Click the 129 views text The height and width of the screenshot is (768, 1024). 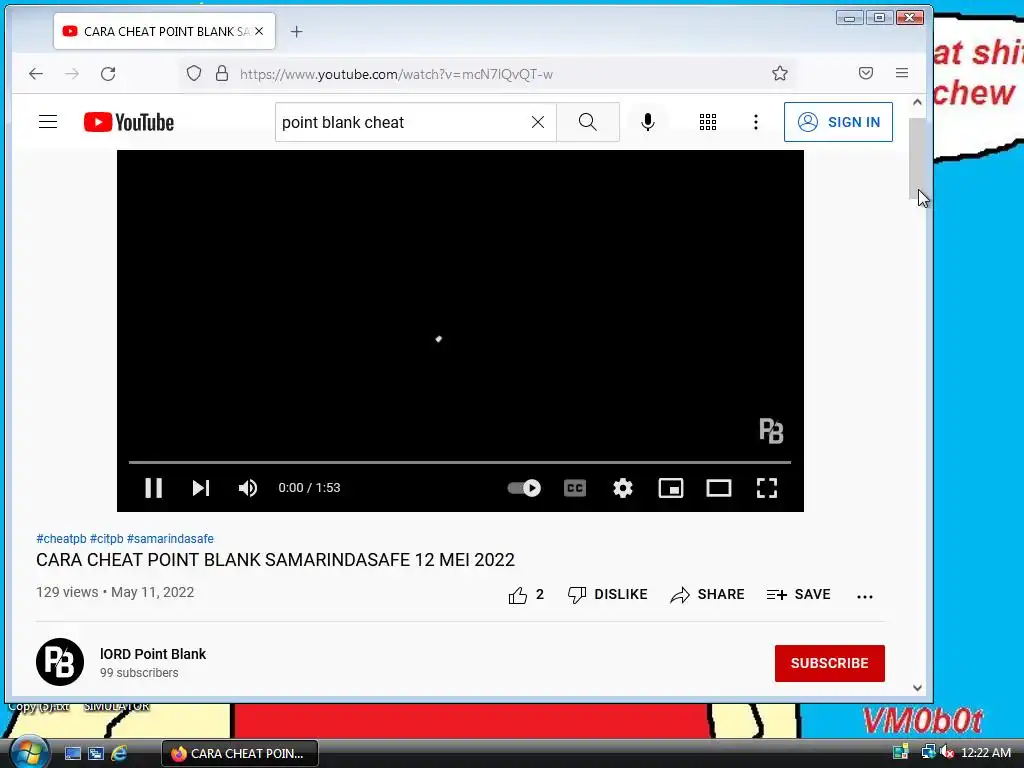67,592
